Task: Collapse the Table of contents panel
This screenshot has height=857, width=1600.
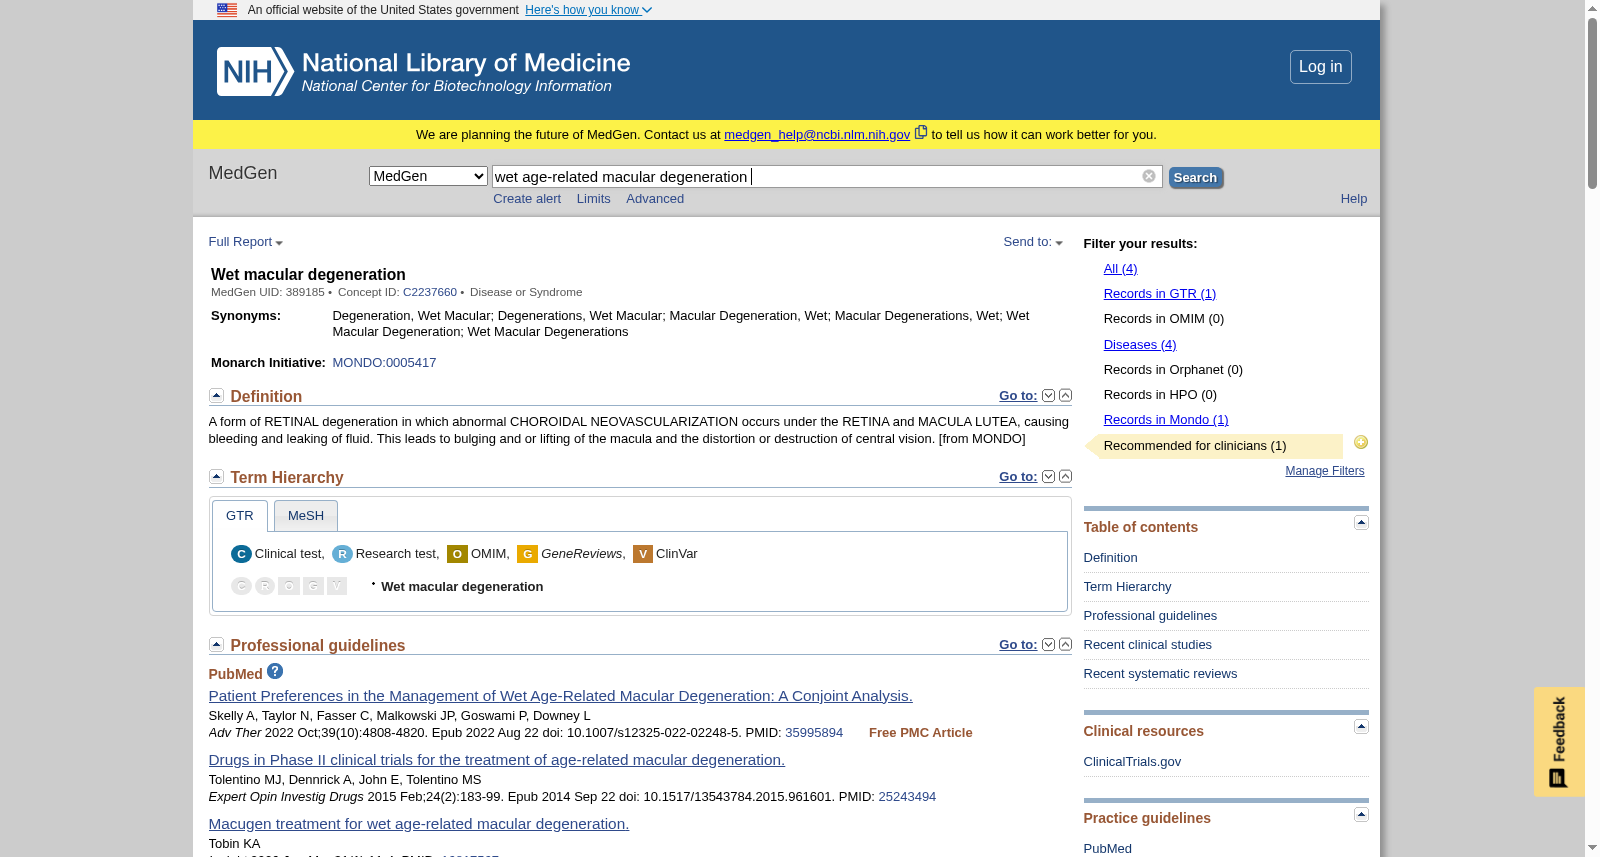Action: 1361,523
